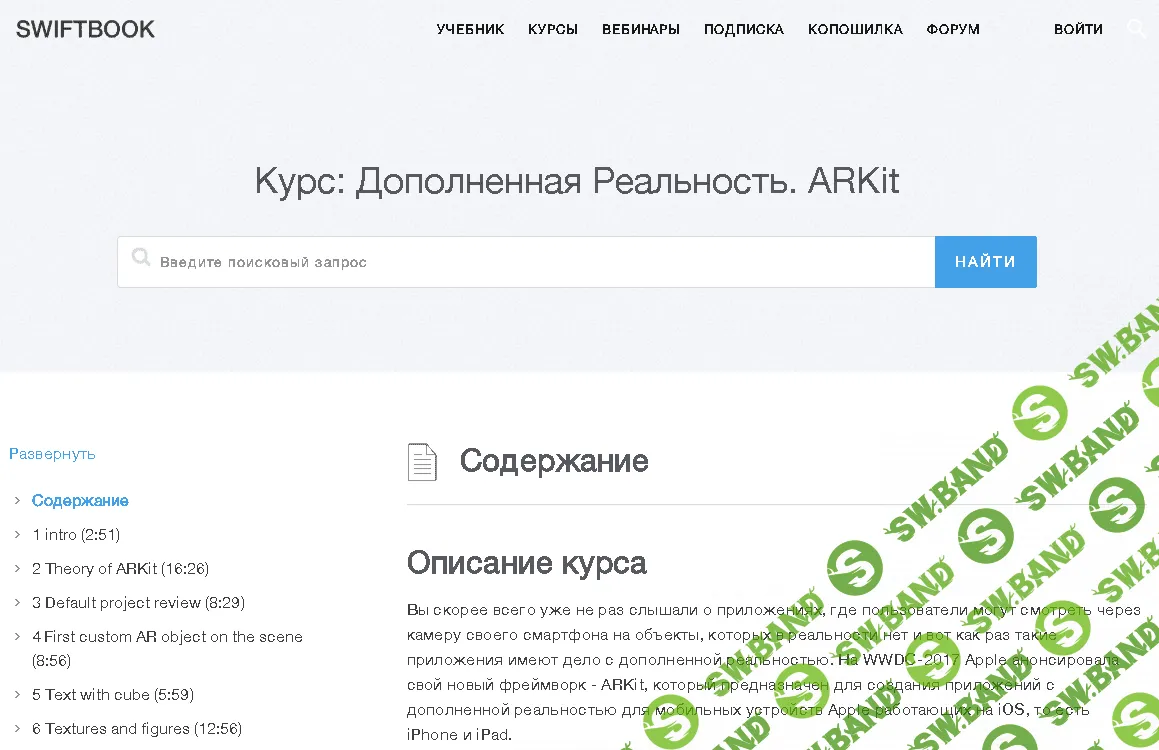Viewport: 1159px width, 750px height.
Task: Select the Содержание link in the sidebar
Action: (x=80, y=500)
